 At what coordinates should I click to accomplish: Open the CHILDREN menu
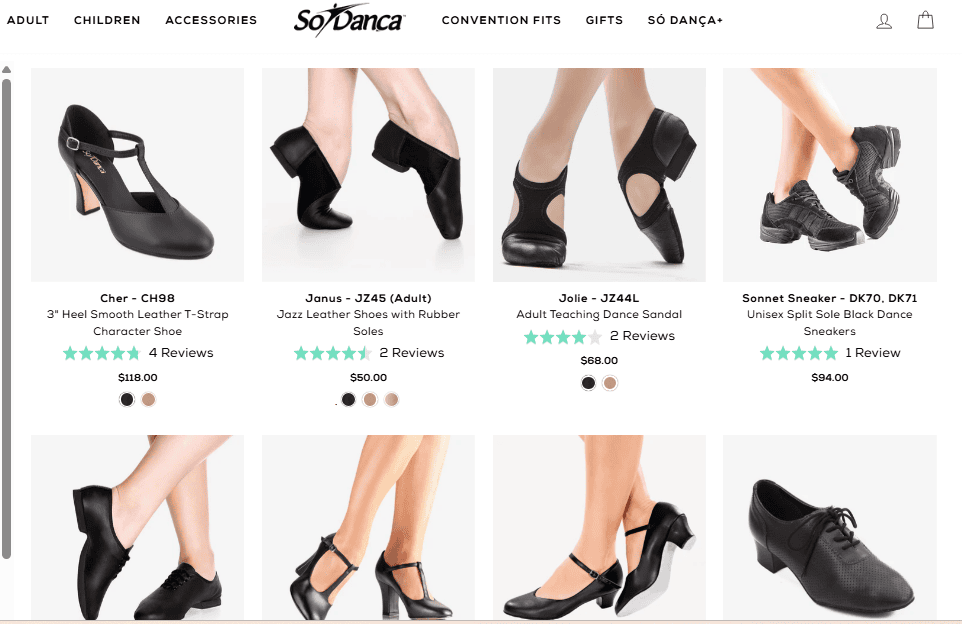107,19
